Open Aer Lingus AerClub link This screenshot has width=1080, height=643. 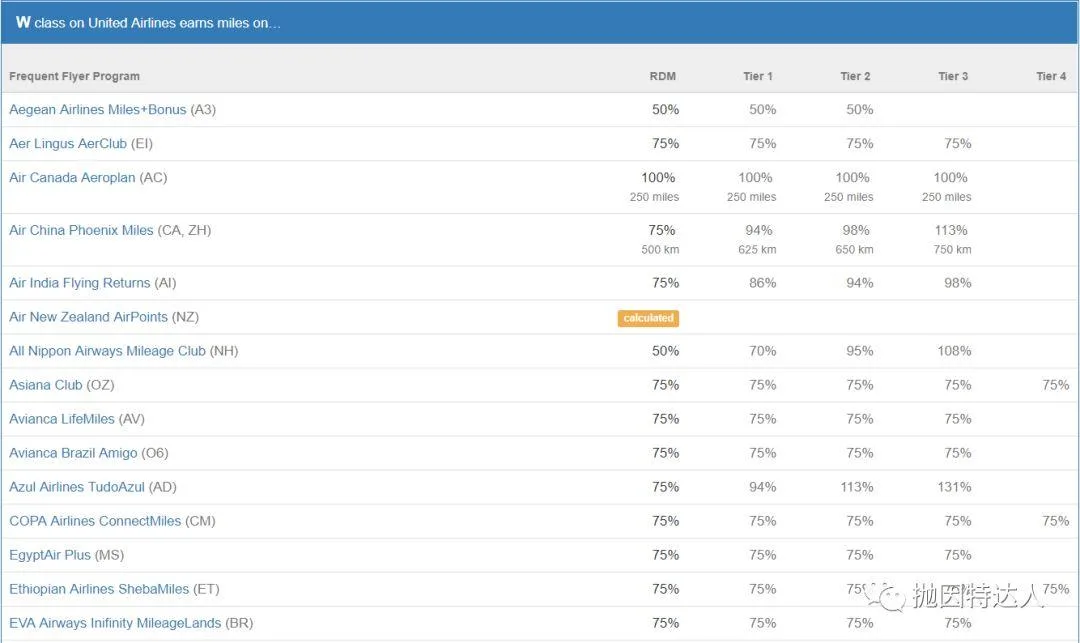click(x=68, y=143)
